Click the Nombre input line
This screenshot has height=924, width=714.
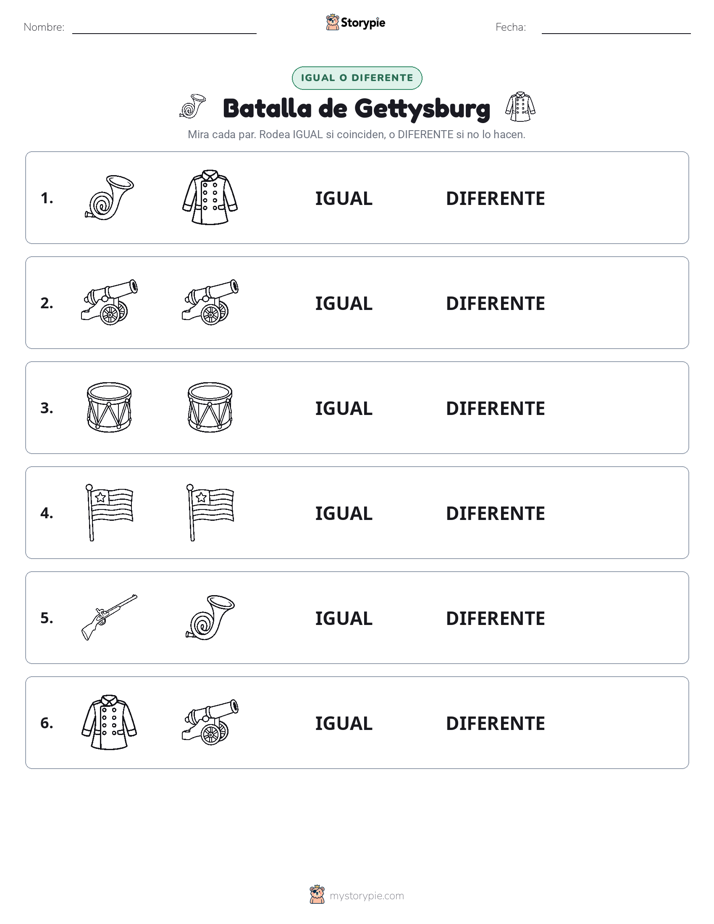pos(164,28)
